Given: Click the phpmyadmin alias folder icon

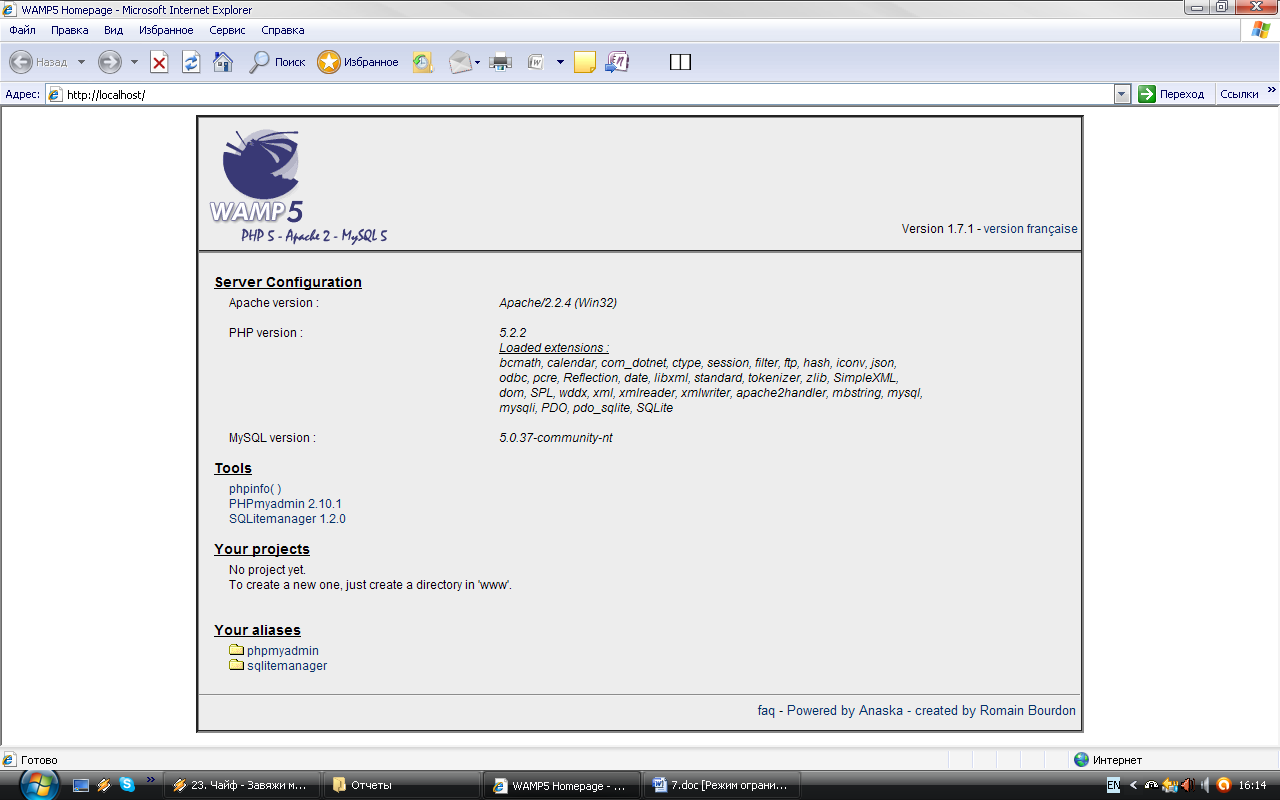Looking at the screenshot, I should pos(237,650).
